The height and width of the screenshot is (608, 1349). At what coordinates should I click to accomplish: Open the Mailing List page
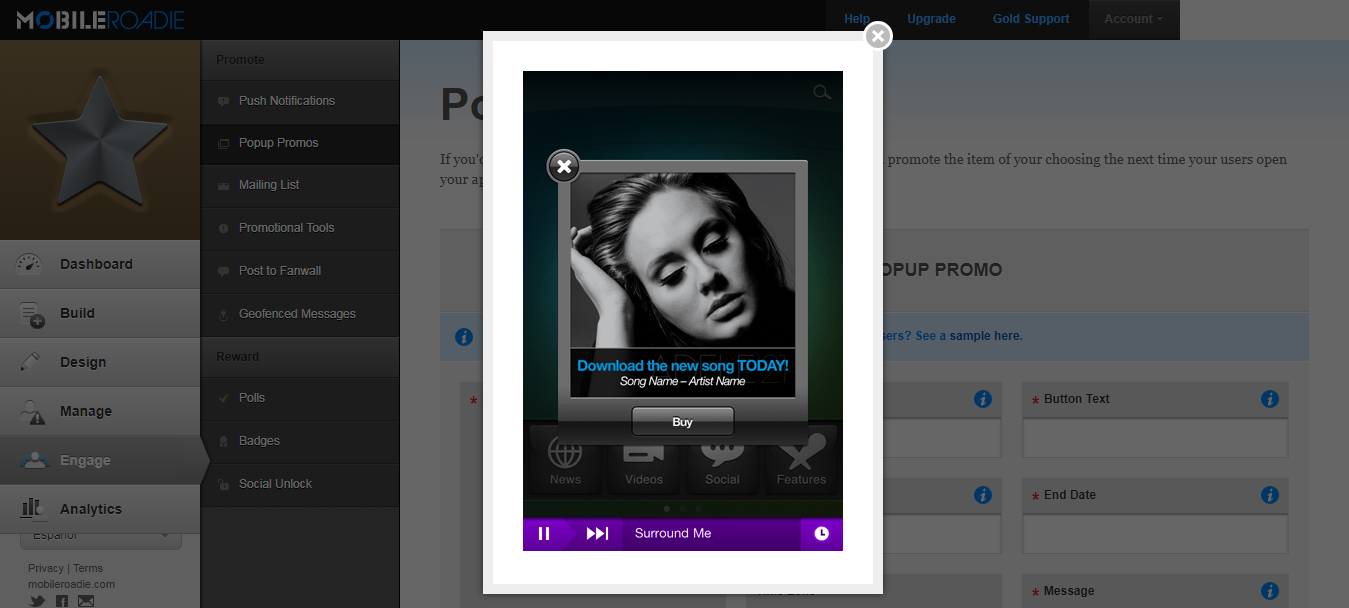[300, 185]
